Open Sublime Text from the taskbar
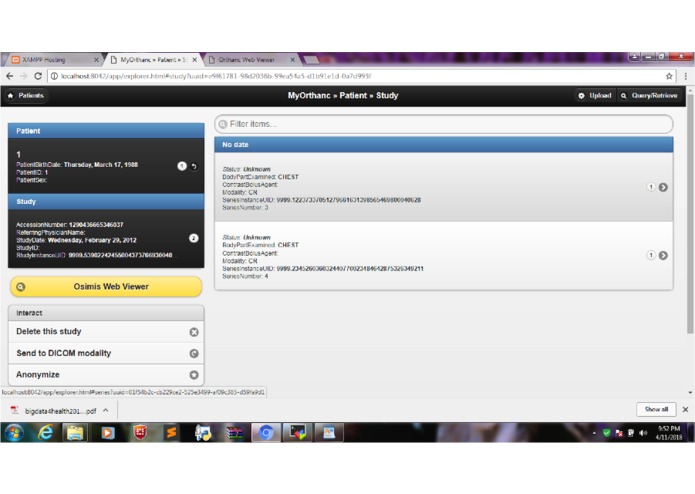This screenshot has width=695, height=494. [x=171, y=432]
